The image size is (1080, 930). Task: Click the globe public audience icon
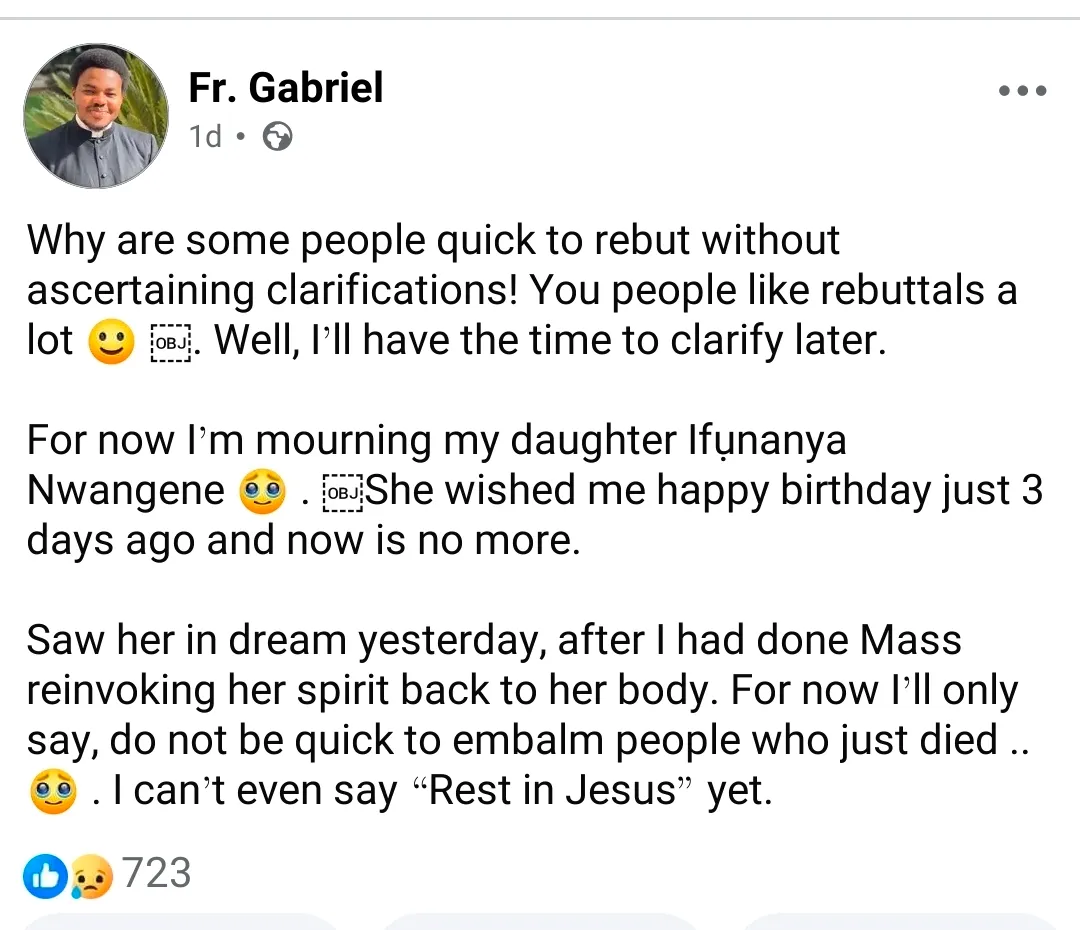pyautogui.click(x=277, y=137)
